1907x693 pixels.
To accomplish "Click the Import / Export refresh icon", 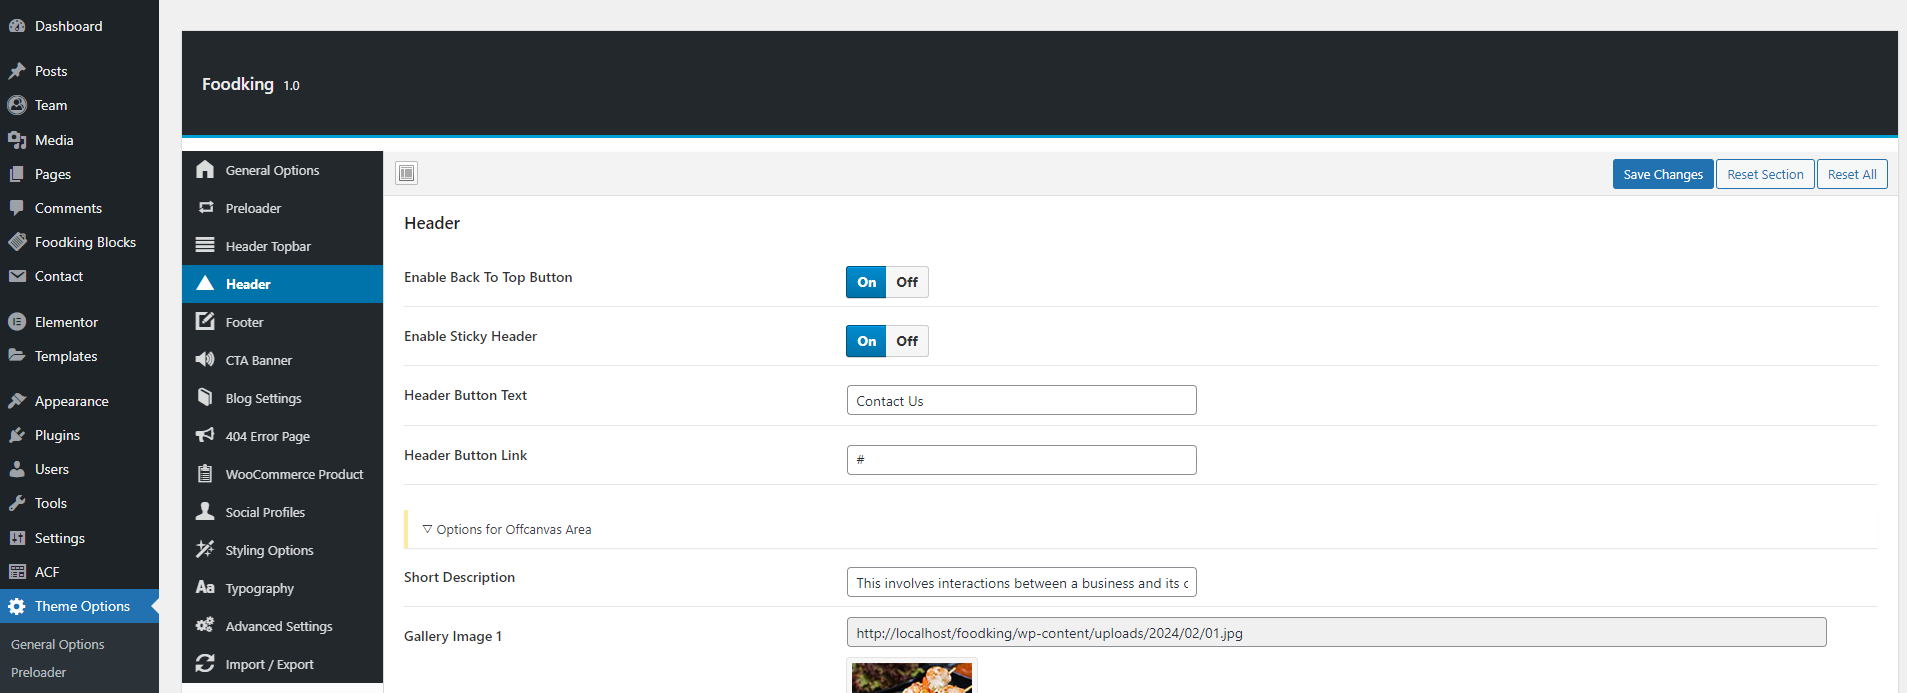I will (205, 664).
